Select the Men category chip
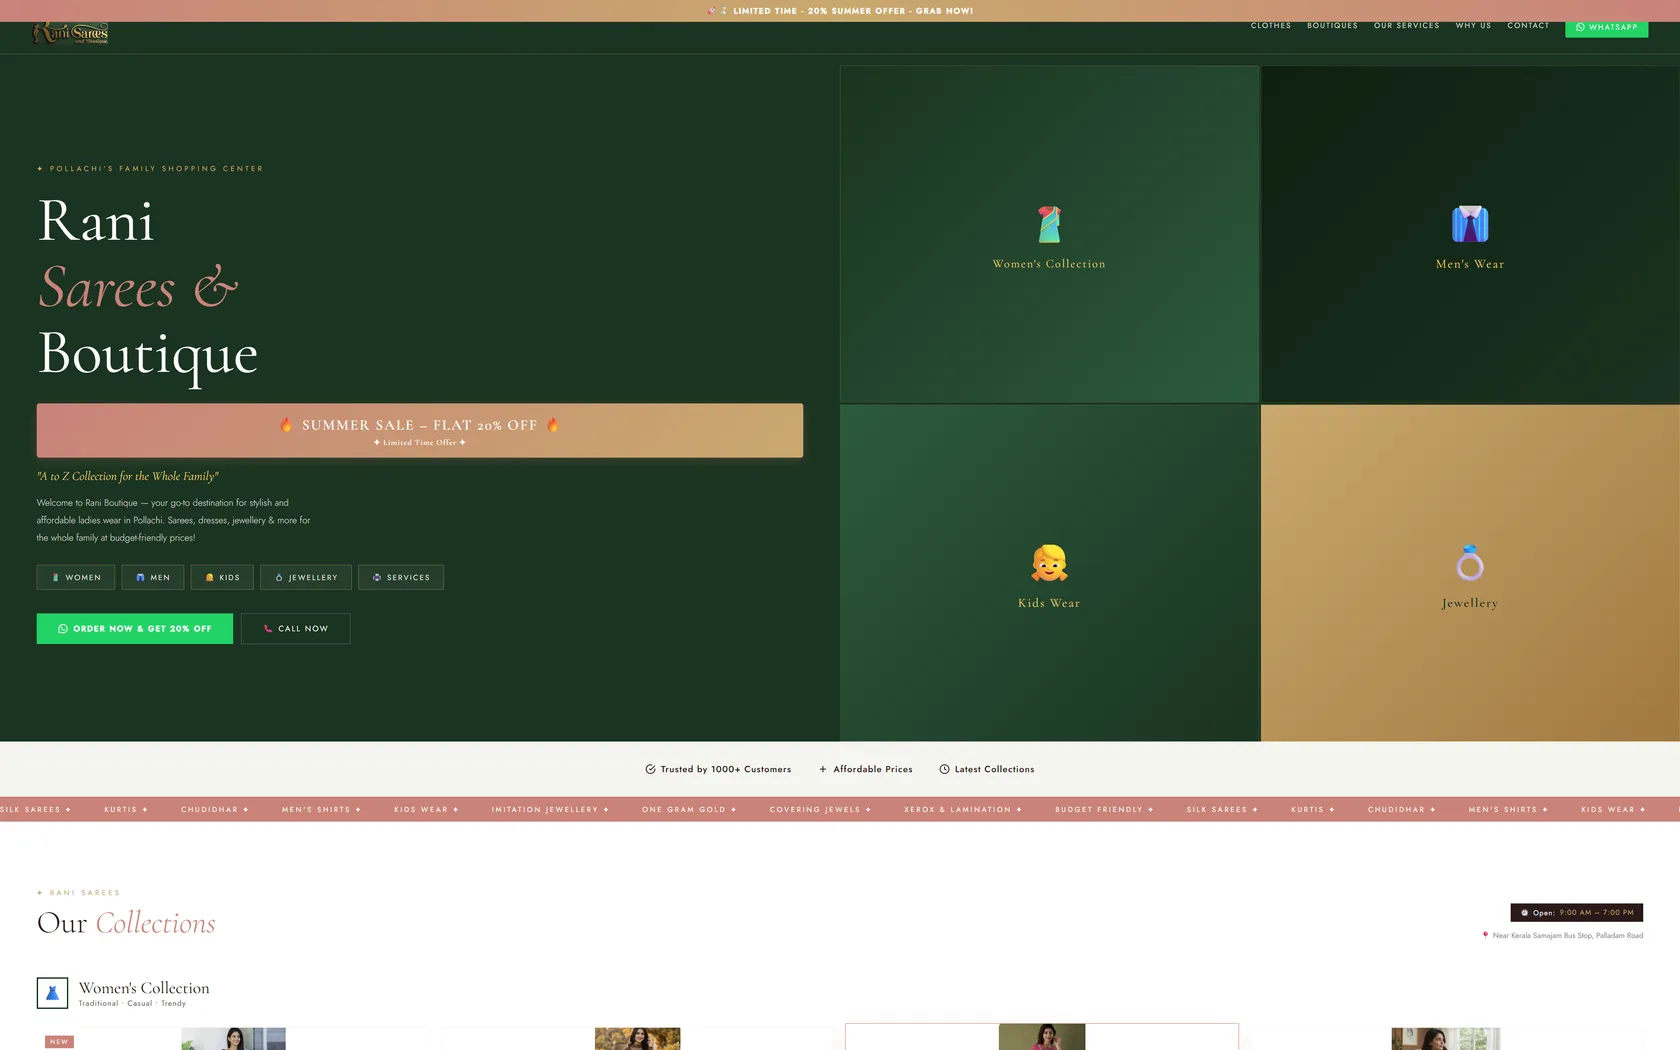The height and width of the screenshot is (1050, 1680). click(153, 577)
